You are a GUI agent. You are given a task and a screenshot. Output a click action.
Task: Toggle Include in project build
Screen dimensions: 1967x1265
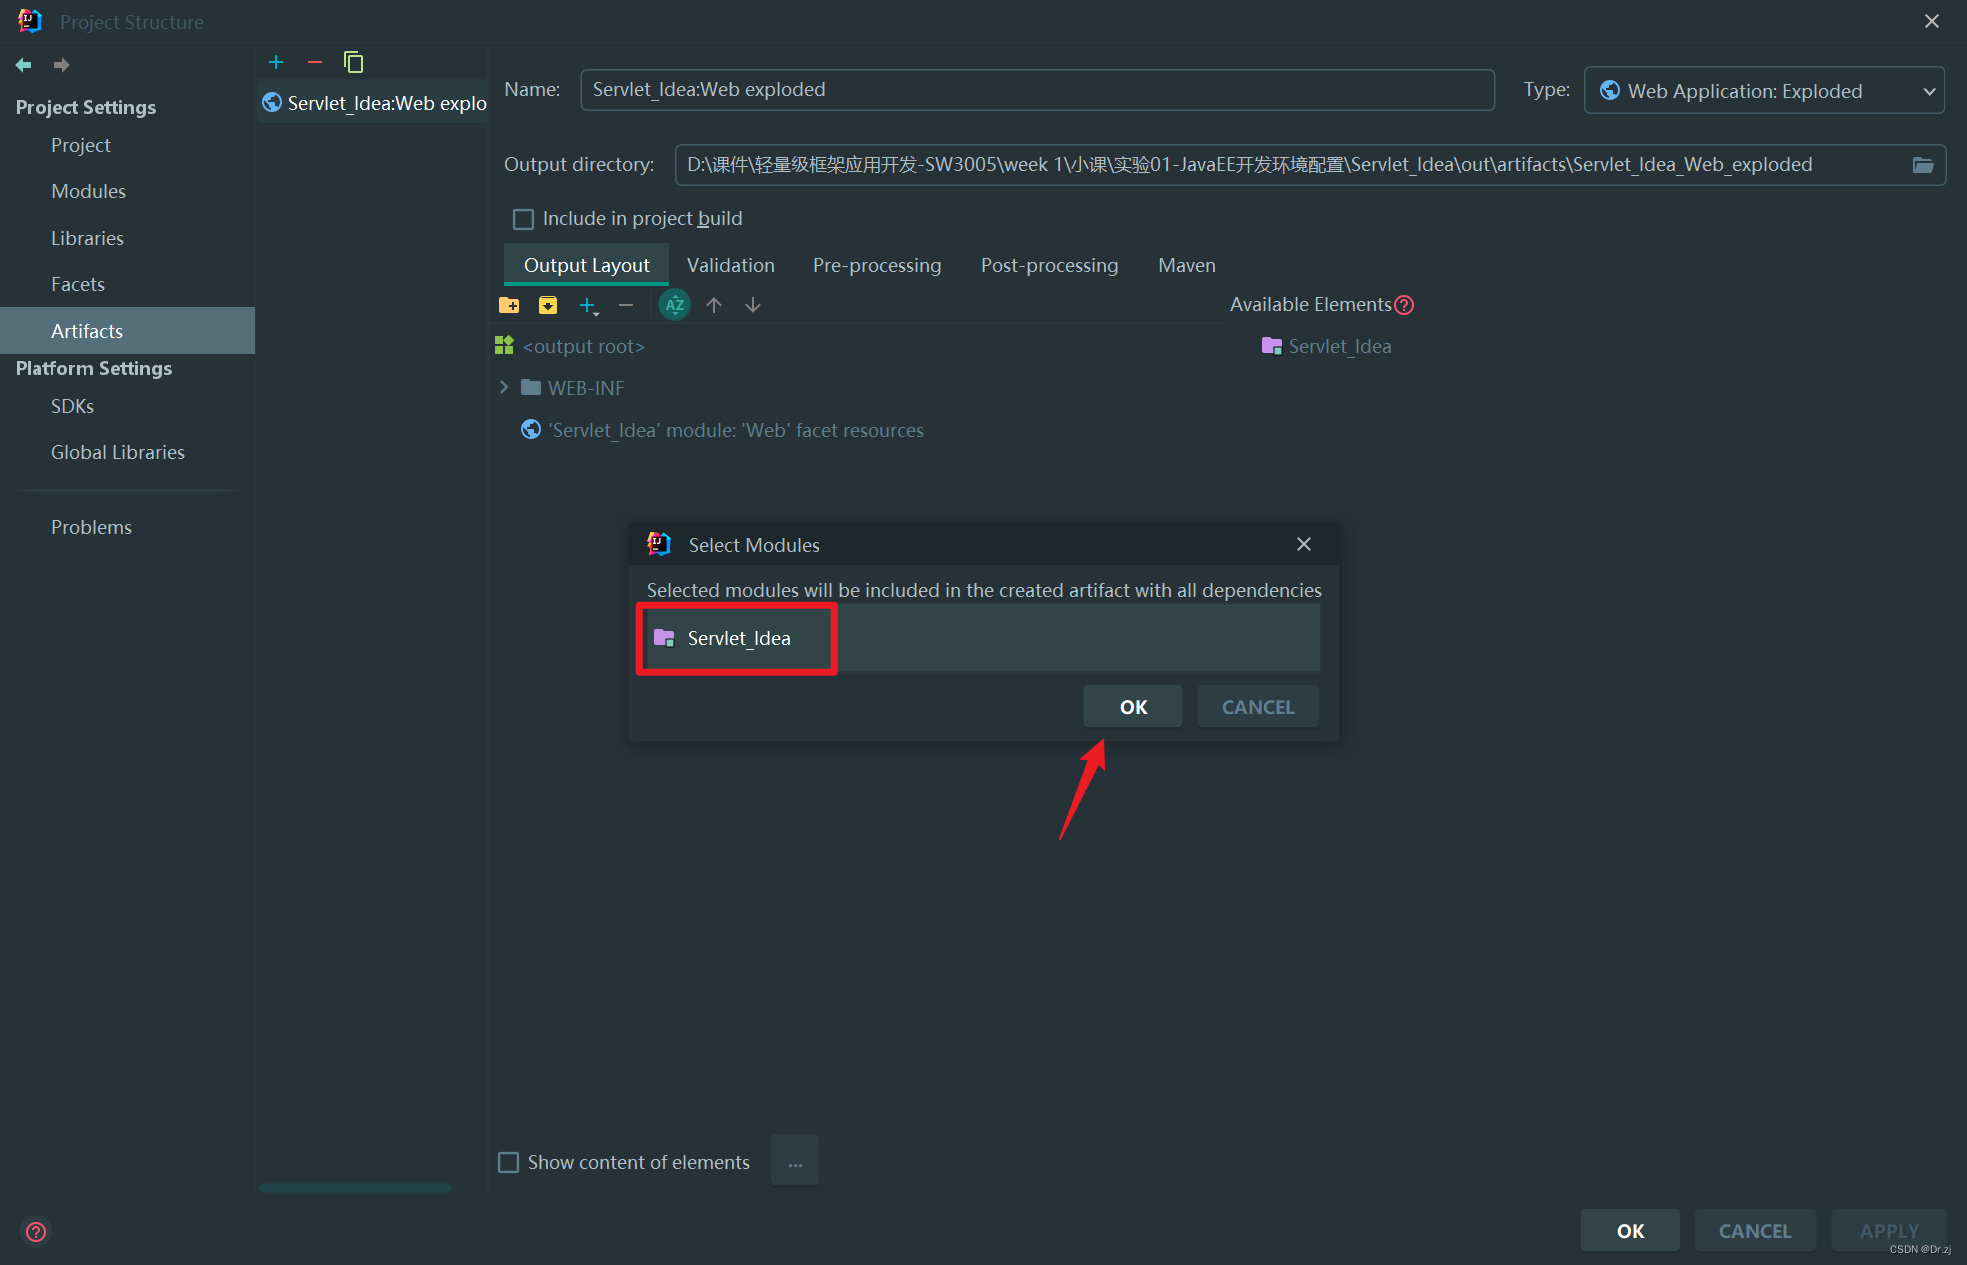(523, 219)
